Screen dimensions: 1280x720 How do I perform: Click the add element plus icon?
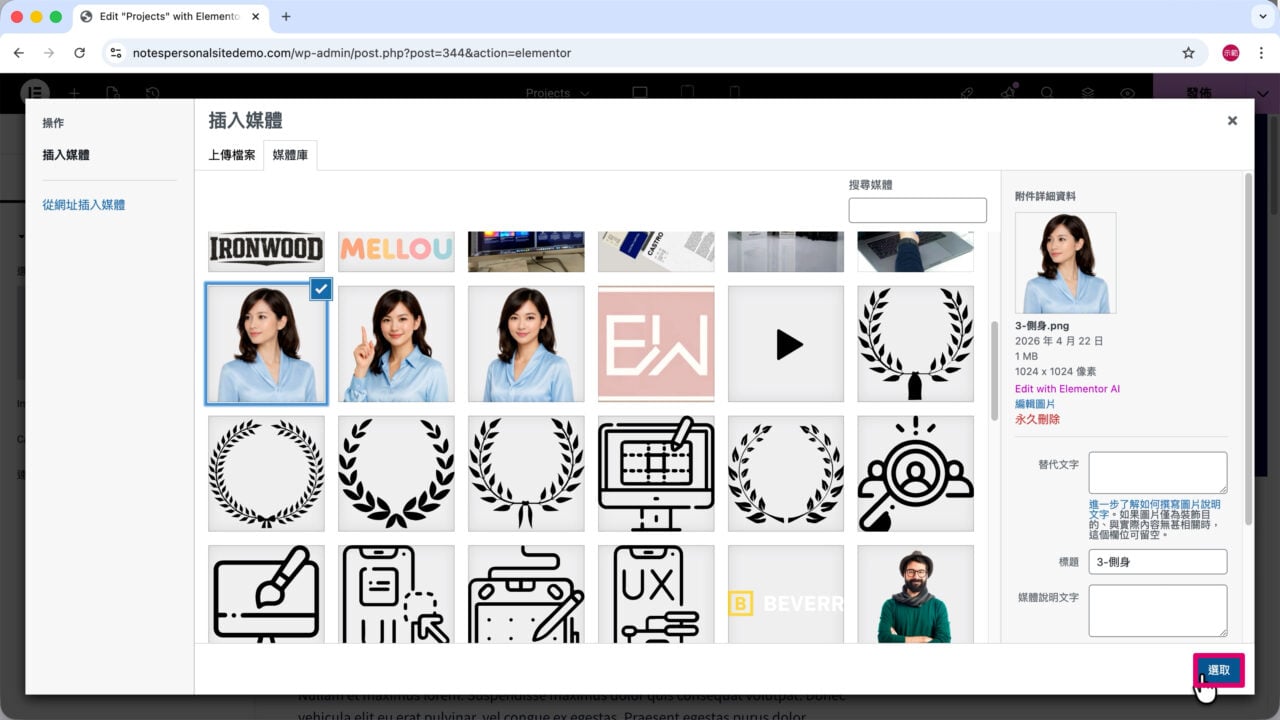[x=74, y=93]
